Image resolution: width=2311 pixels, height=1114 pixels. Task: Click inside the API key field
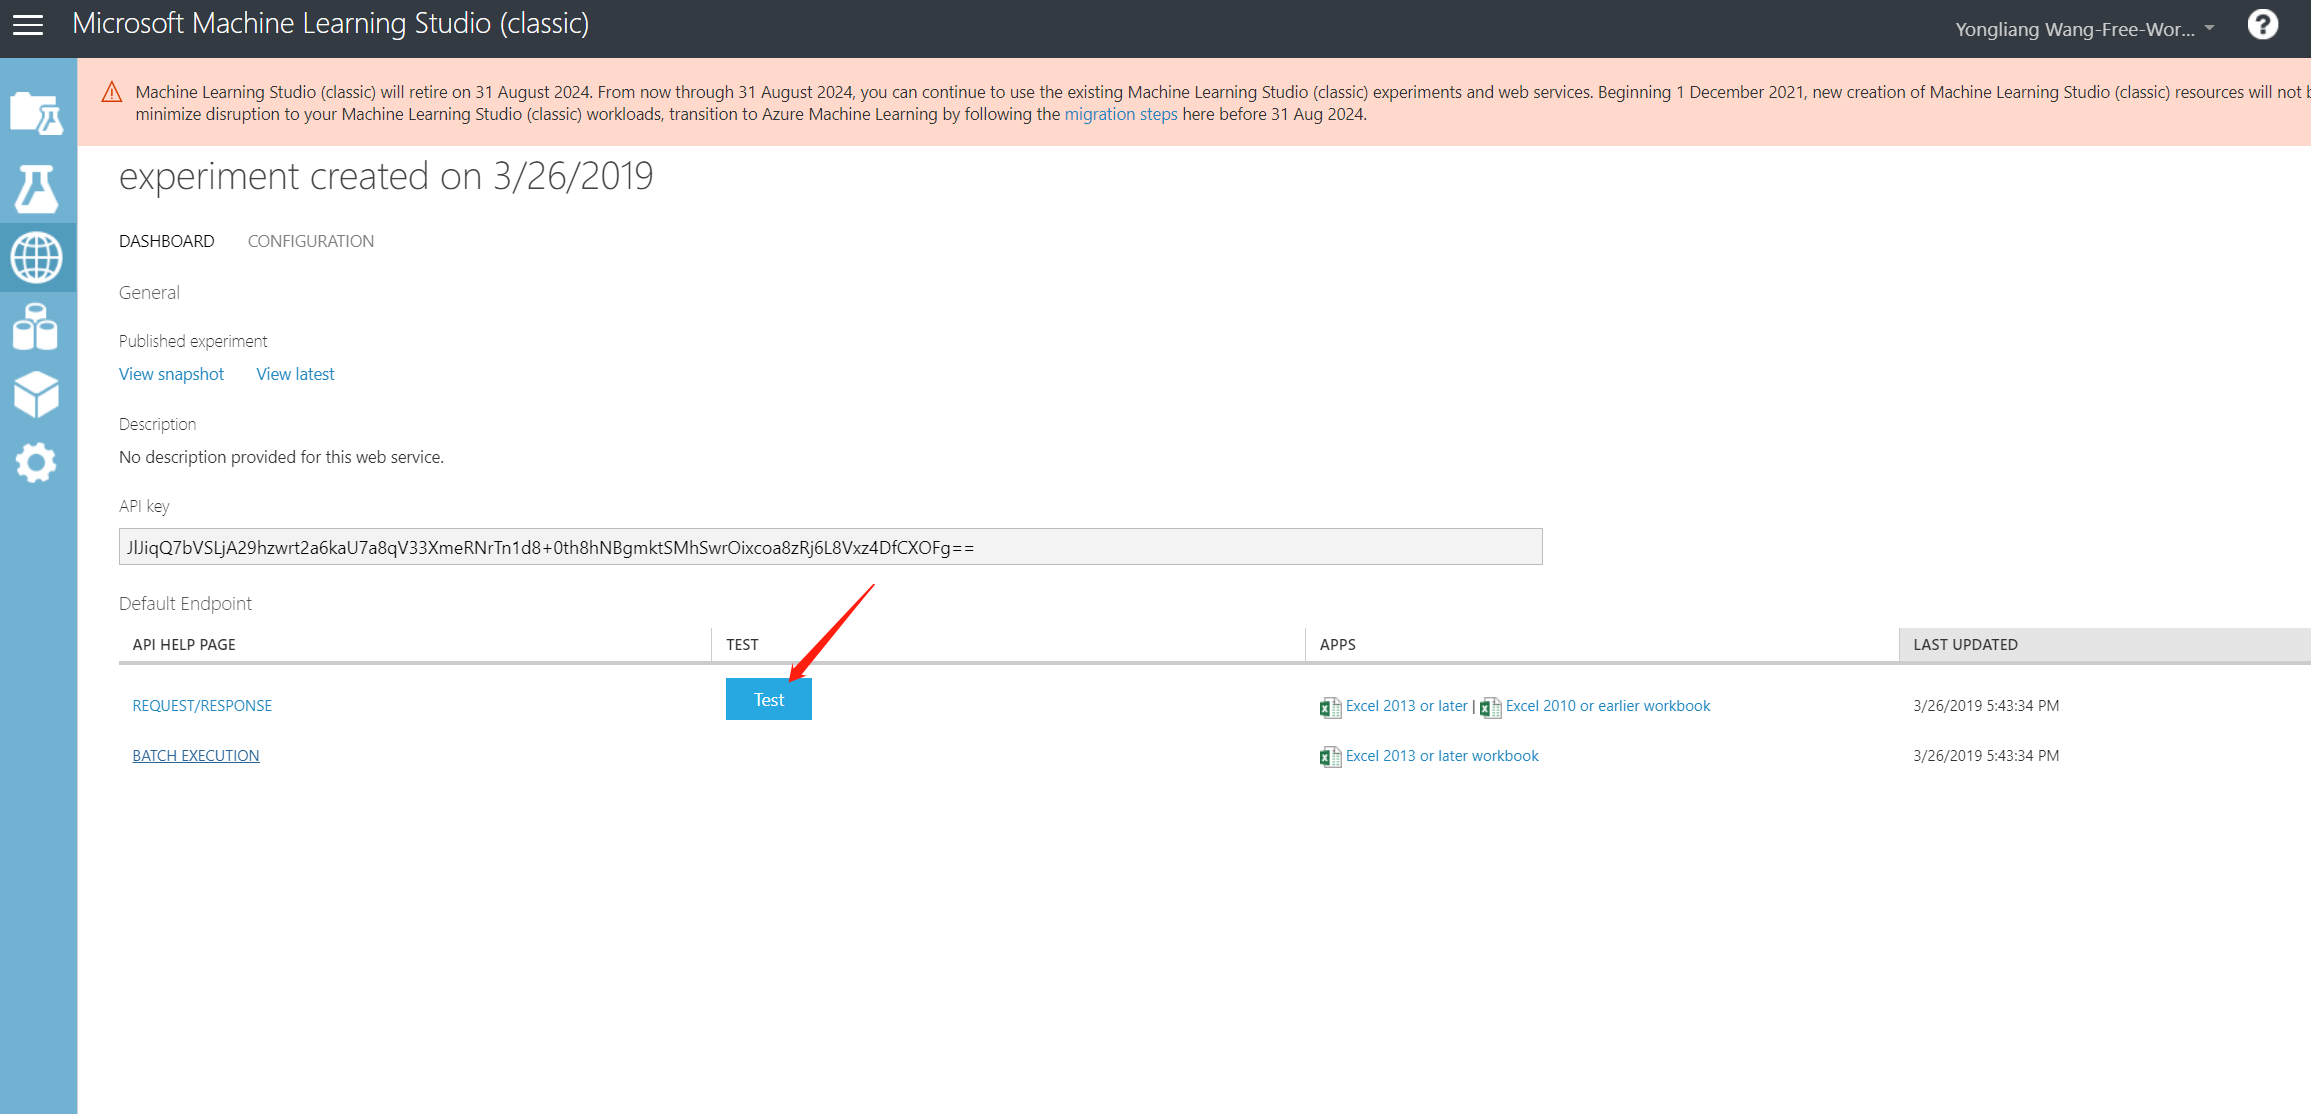(830, 547)
